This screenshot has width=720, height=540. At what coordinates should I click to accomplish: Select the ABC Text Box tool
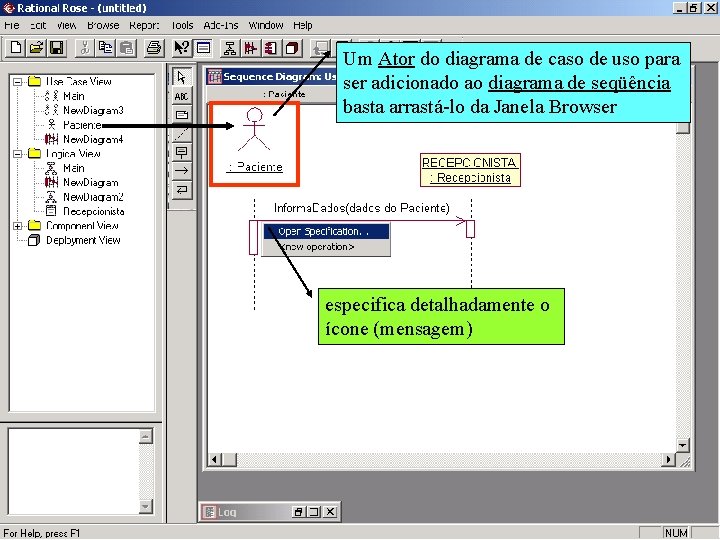[182, 96]
